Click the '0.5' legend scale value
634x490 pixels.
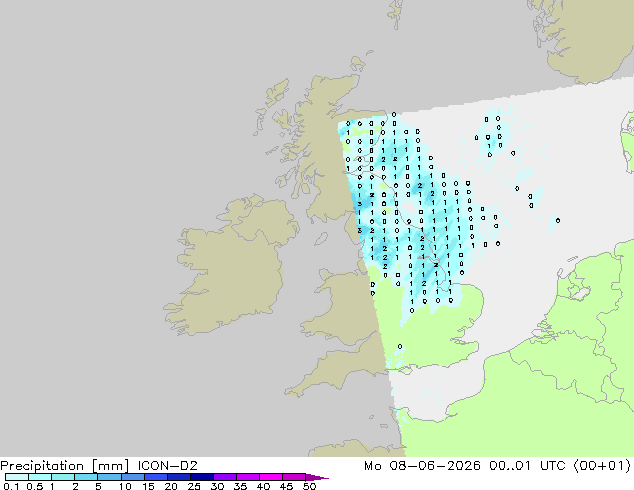pyautogui.click(x=35, y=486)
